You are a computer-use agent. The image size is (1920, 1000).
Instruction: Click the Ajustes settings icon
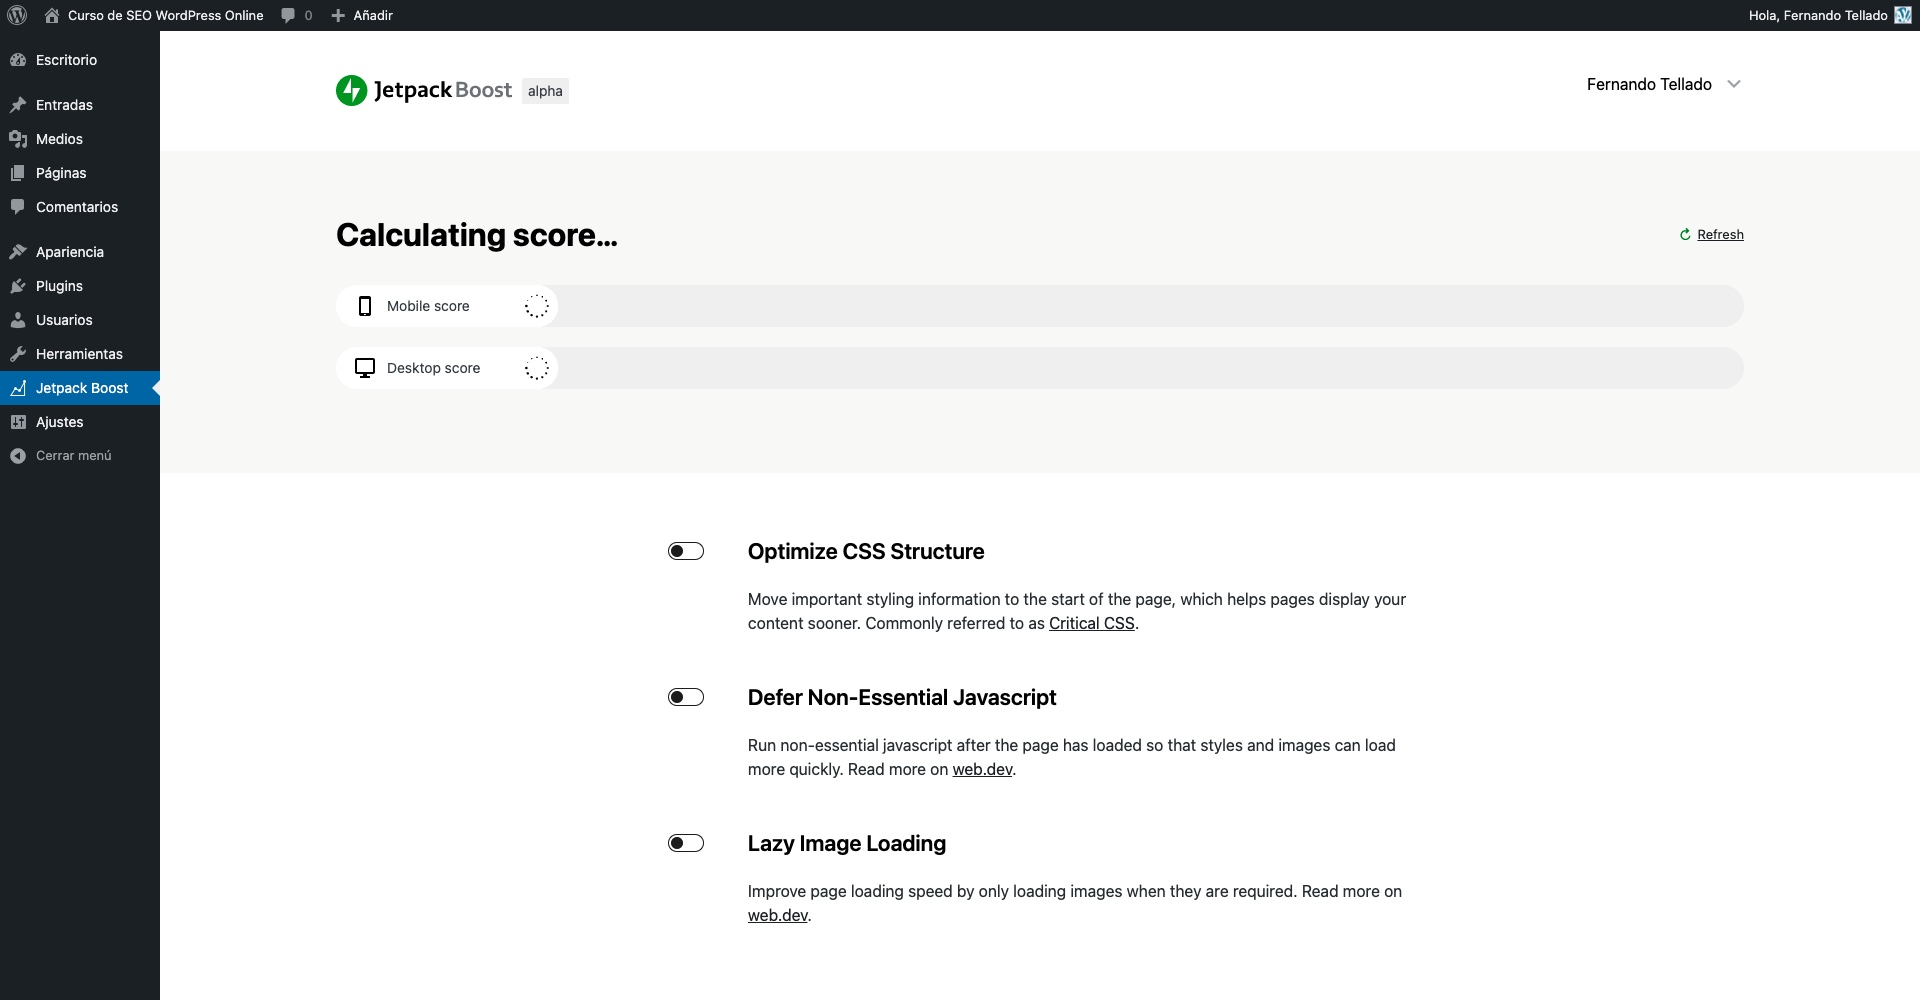(x=18, y=422)
